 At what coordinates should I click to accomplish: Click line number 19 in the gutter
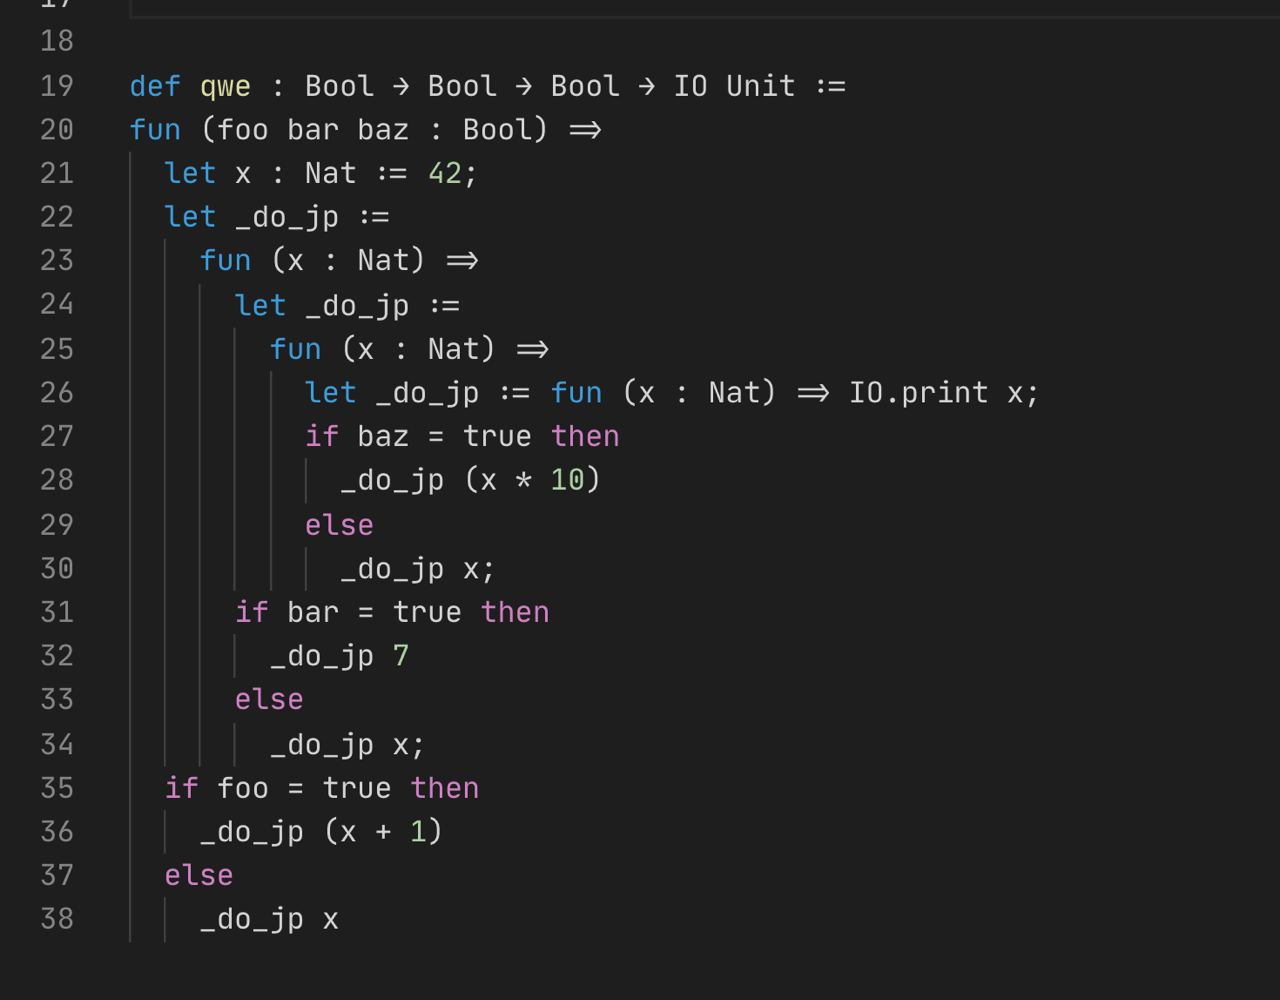pyautogui.click(x=57, y=86)
